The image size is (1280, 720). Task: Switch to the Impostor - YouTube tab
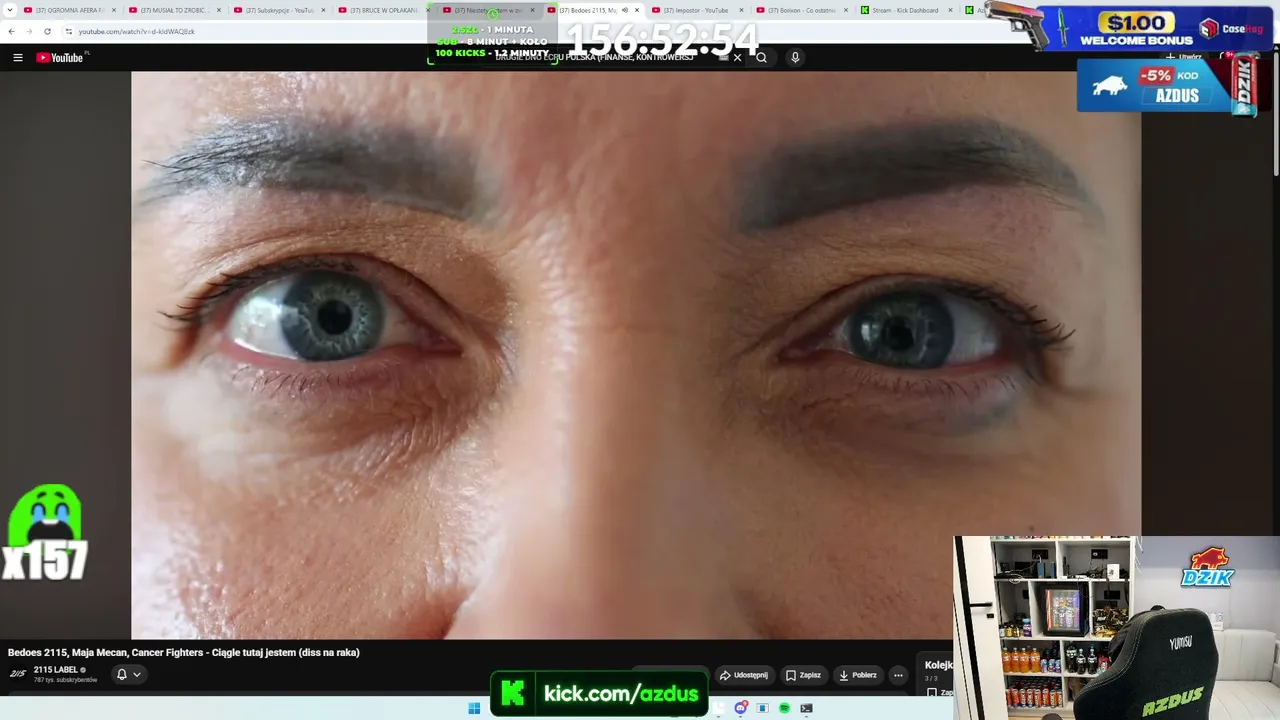tap(698, 10)
